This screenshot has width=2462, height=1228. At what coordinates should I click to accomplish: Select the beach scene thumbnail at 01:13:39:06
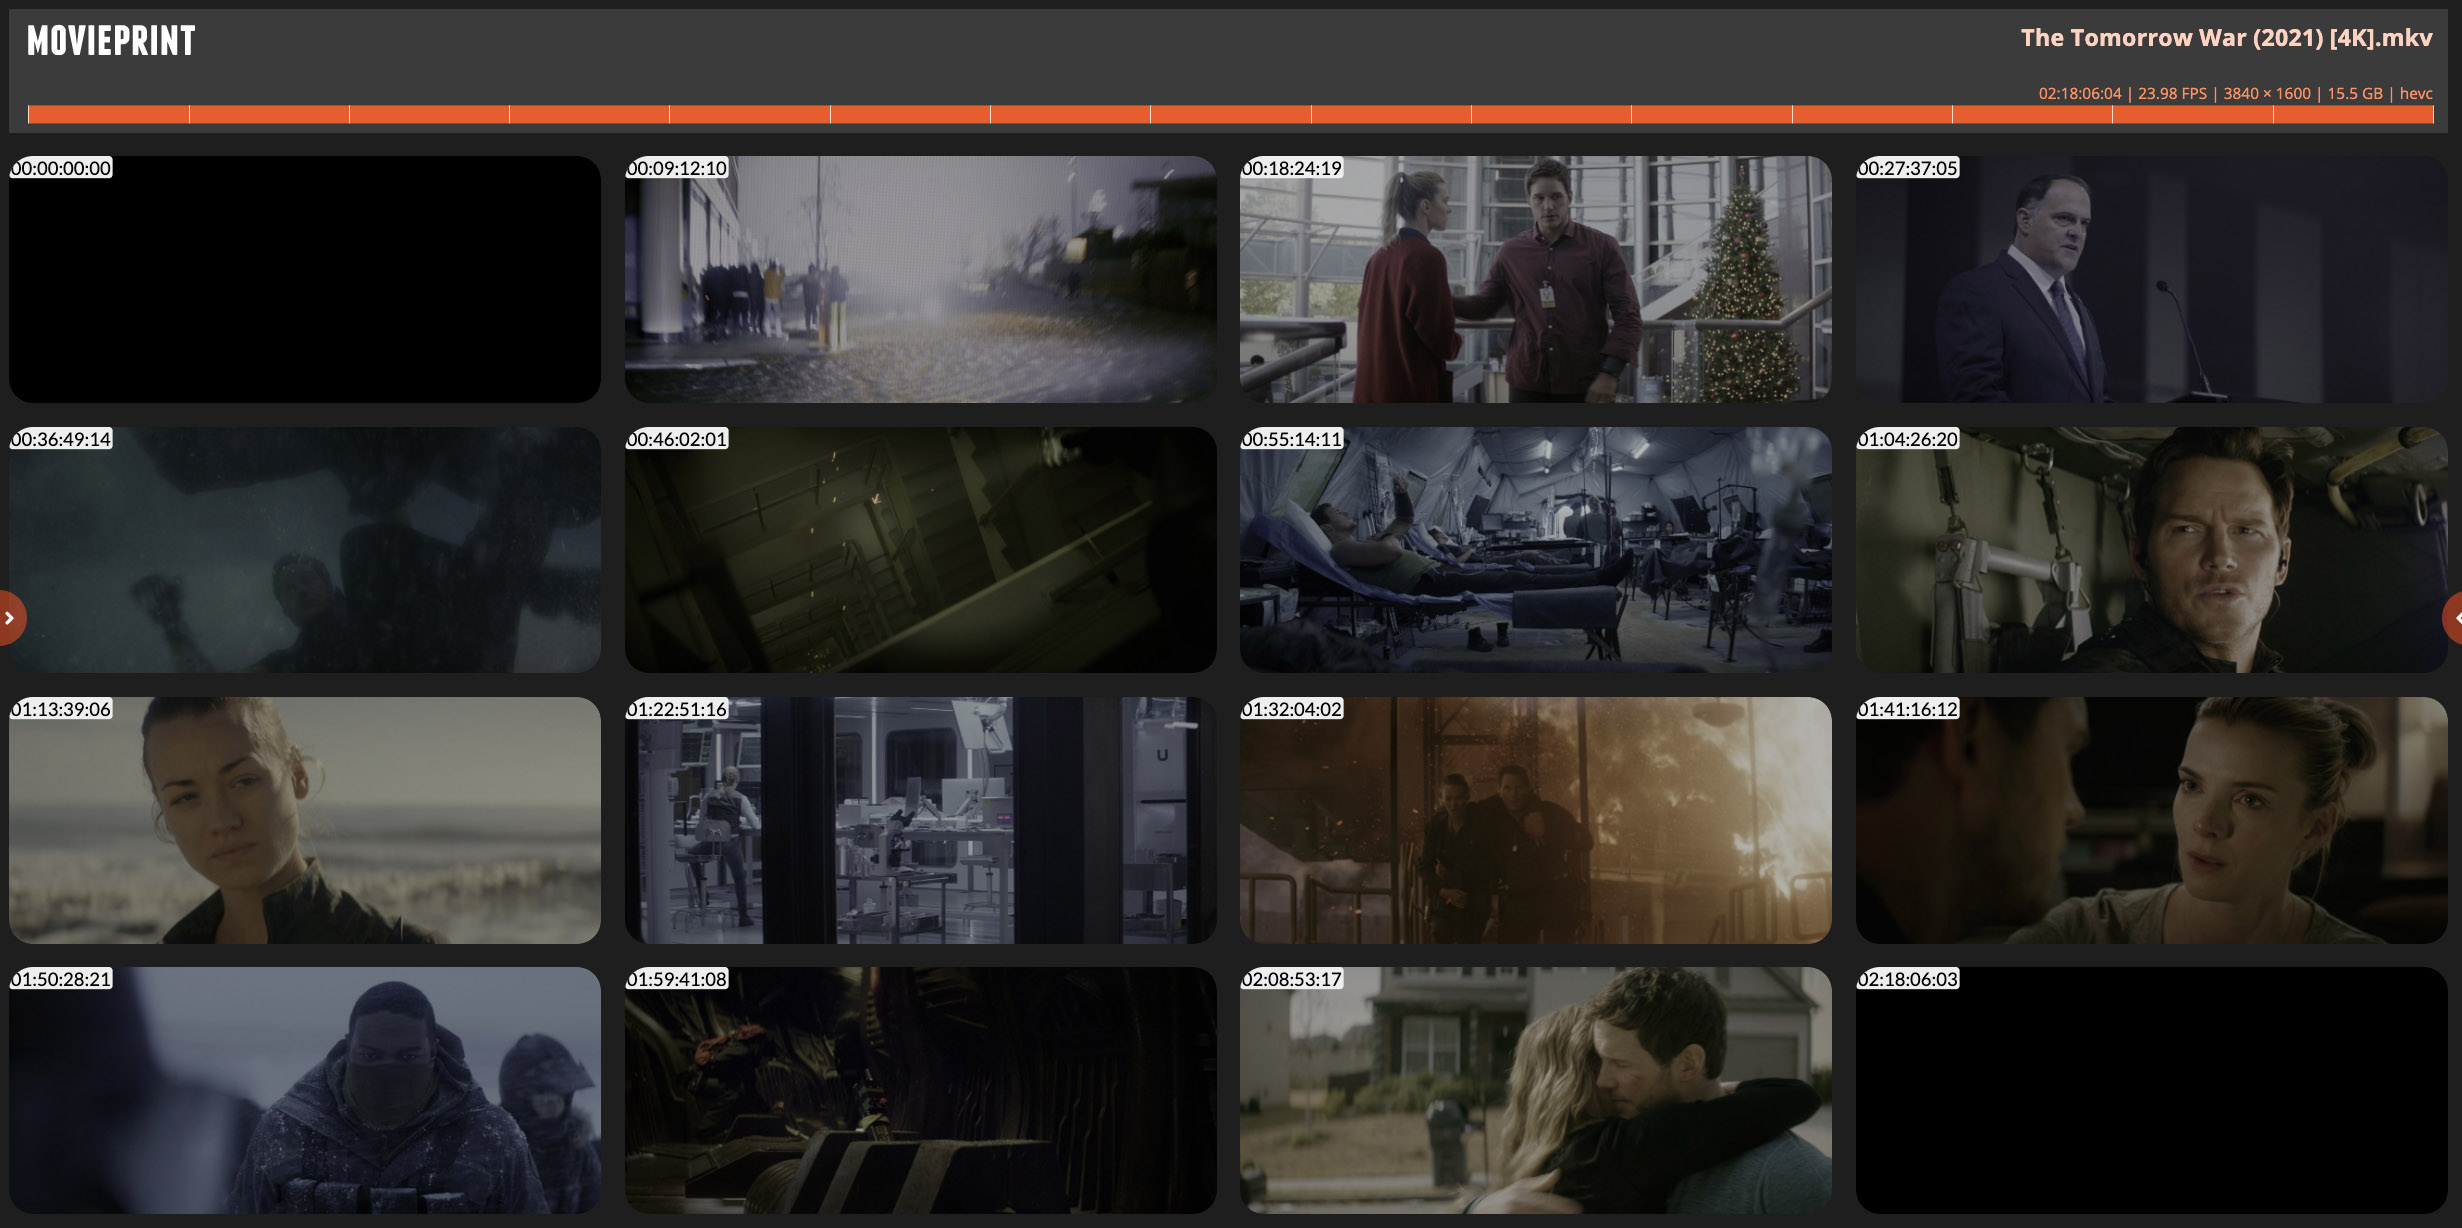(305, 820)
